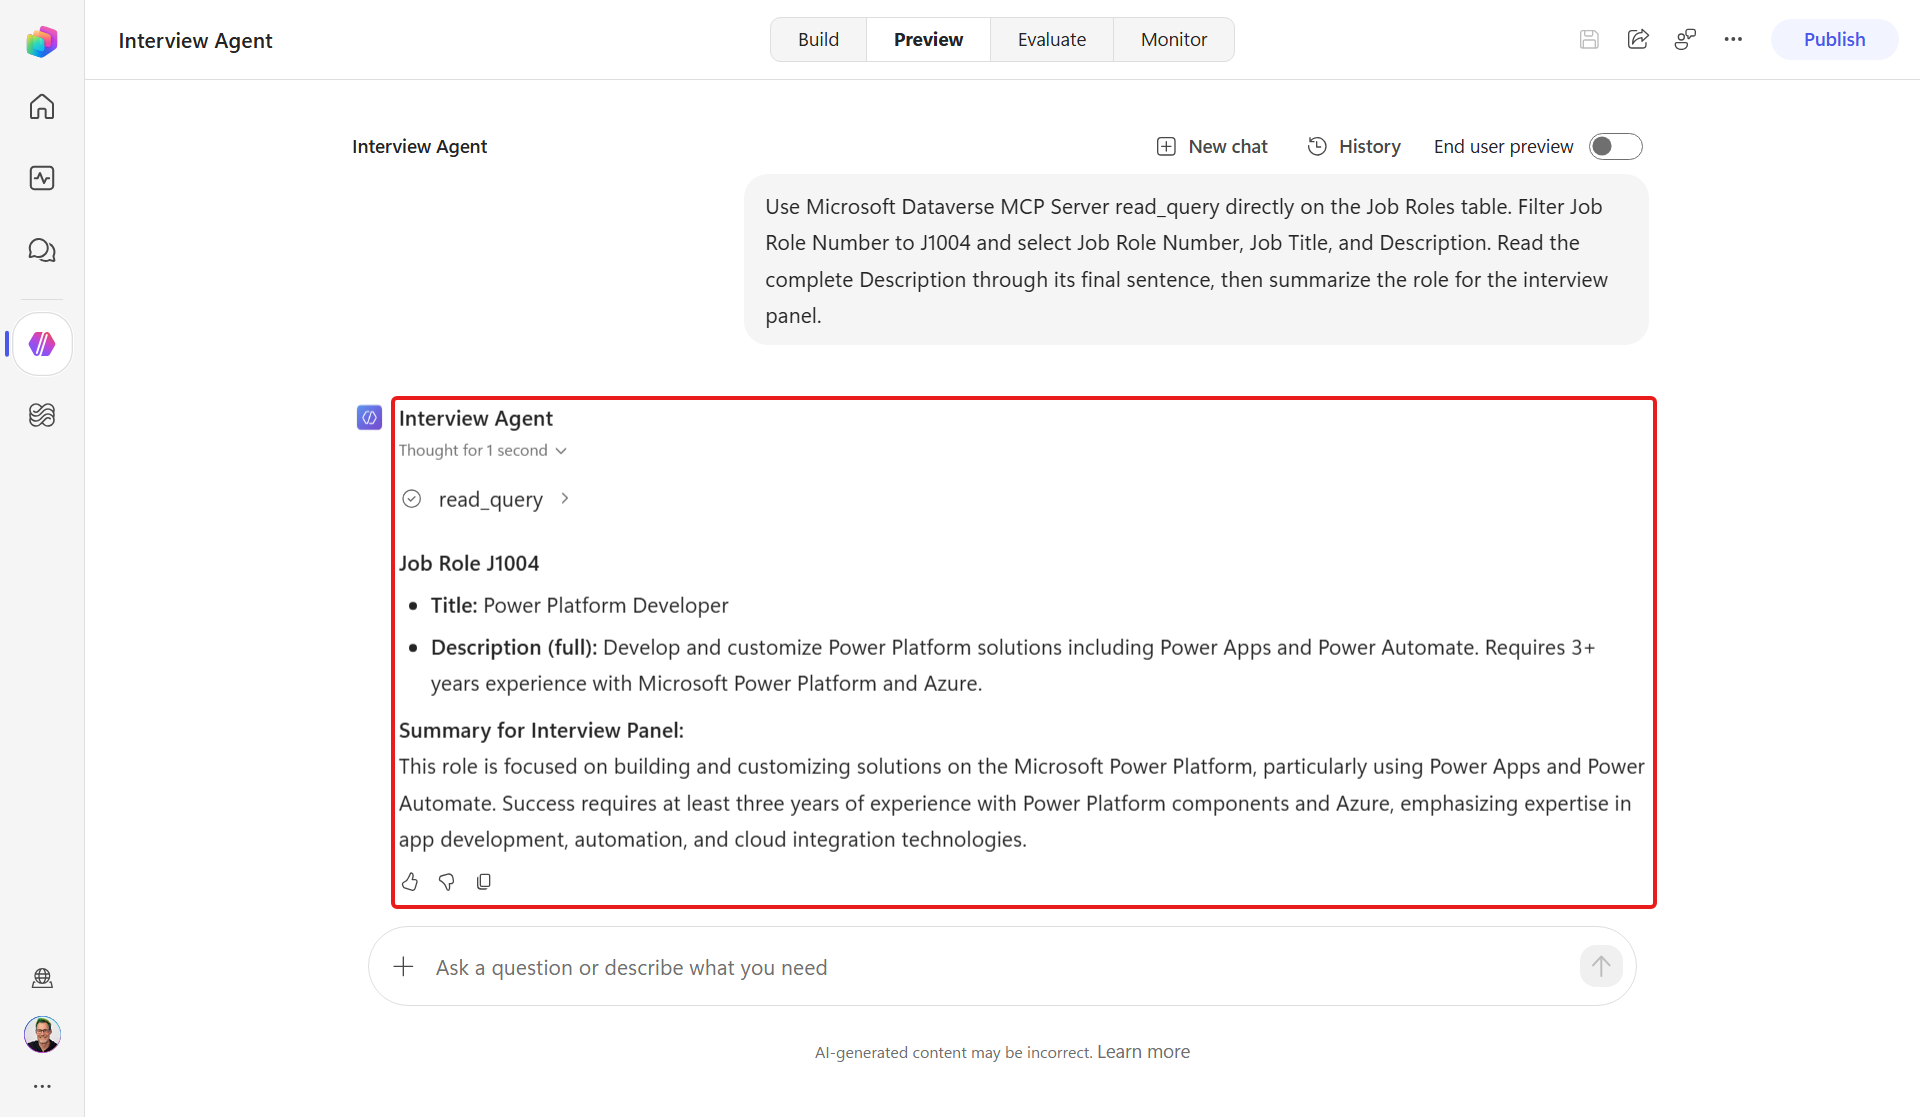
Task: Open the Activity monitor sidebar icon
Action: point(42,178)
